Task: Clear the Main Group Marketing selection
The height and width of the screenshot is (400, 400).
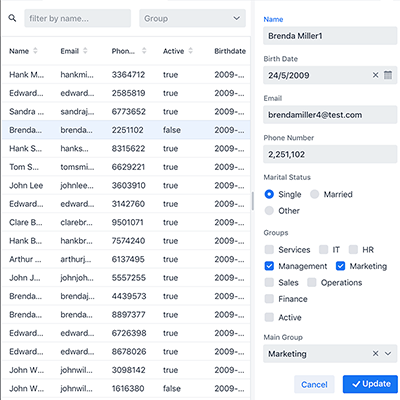Action: point(375,353)
